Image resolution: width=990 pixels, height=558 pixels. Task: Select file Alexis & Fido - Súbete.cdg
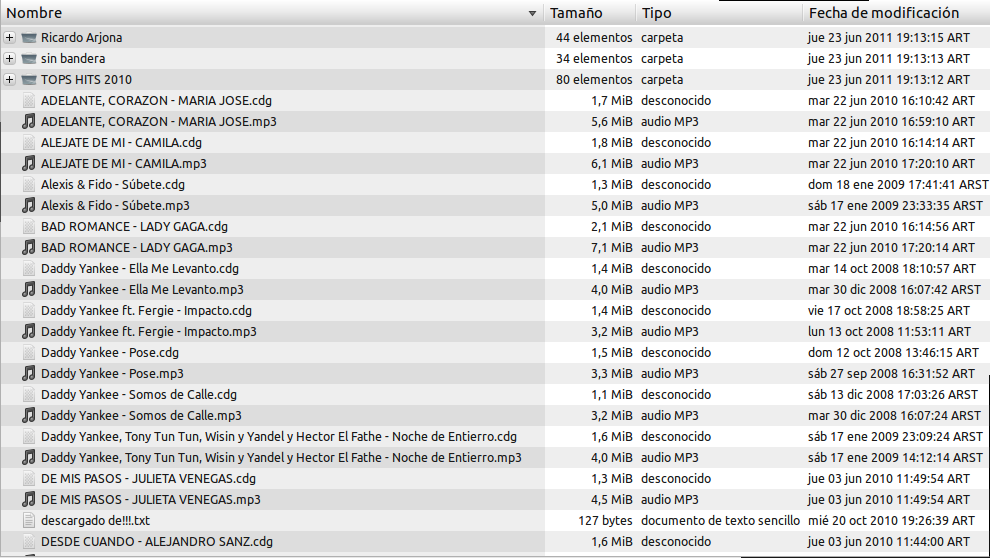pyautogui.click(x=113, y=184)
